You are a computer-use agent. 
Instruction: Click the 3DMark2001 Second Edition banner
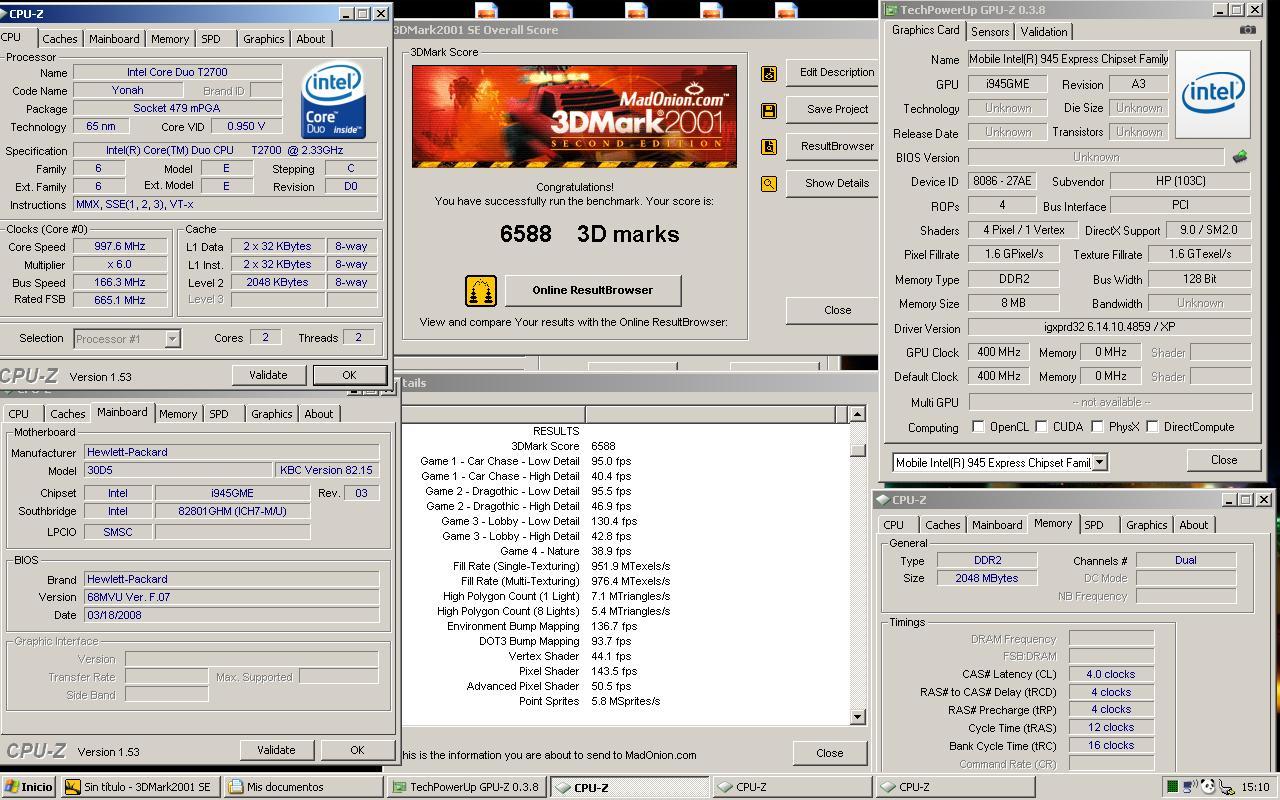(x=574, y=116)
